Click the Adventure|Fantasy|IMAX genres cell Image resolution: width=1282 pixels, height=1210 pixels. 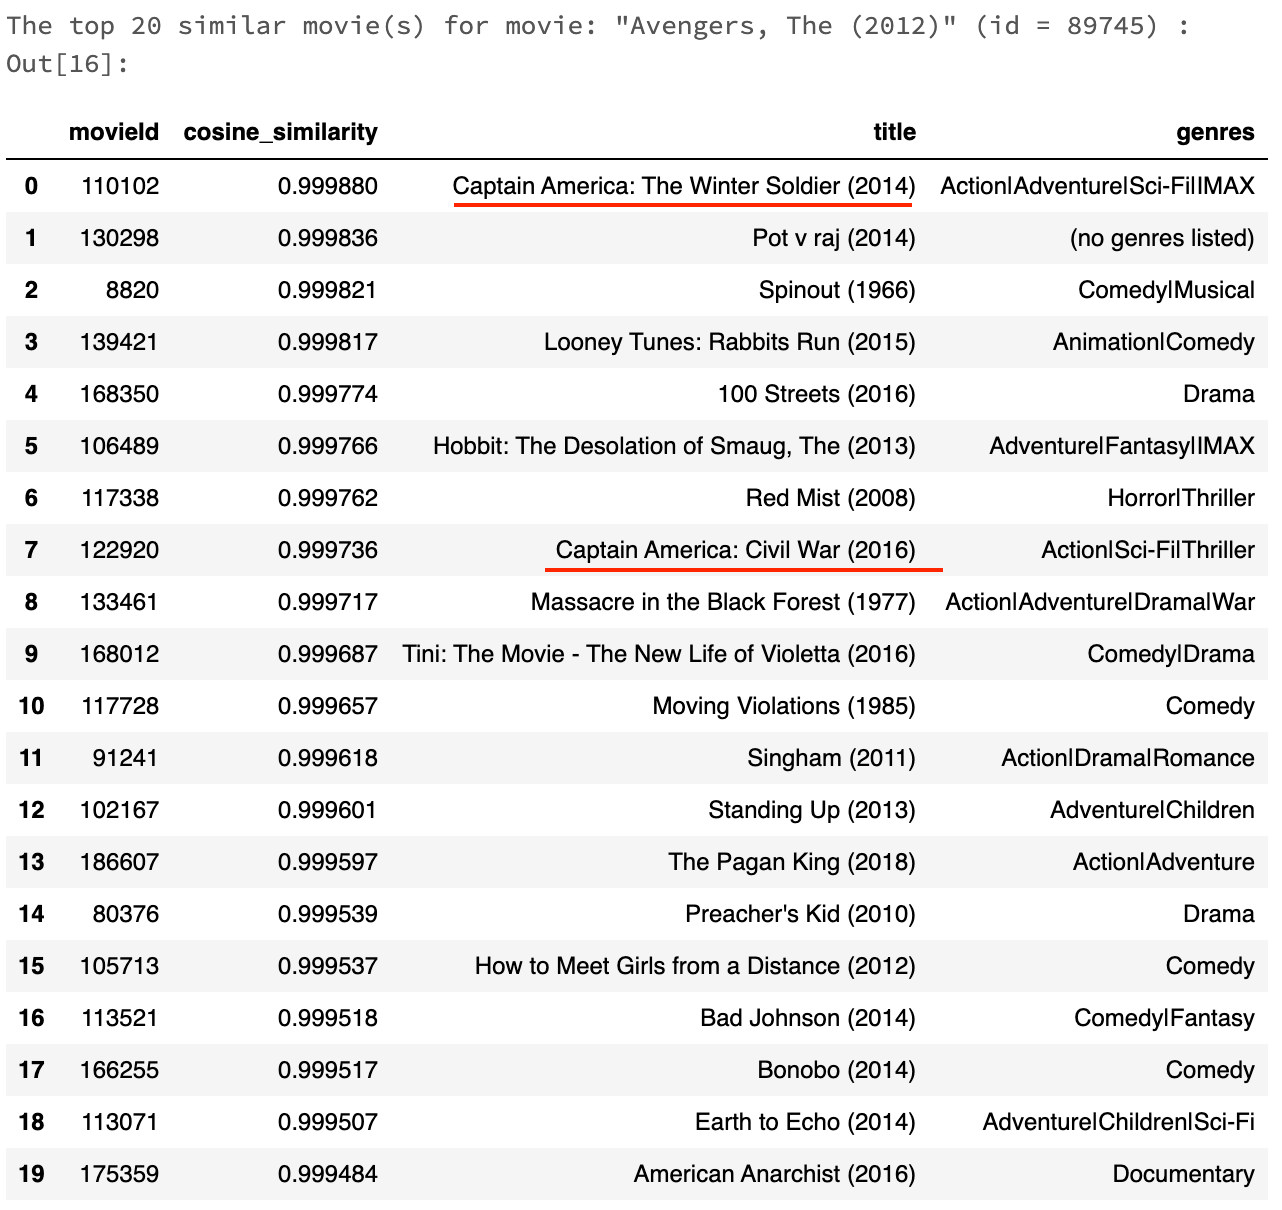coord(1122,446)
